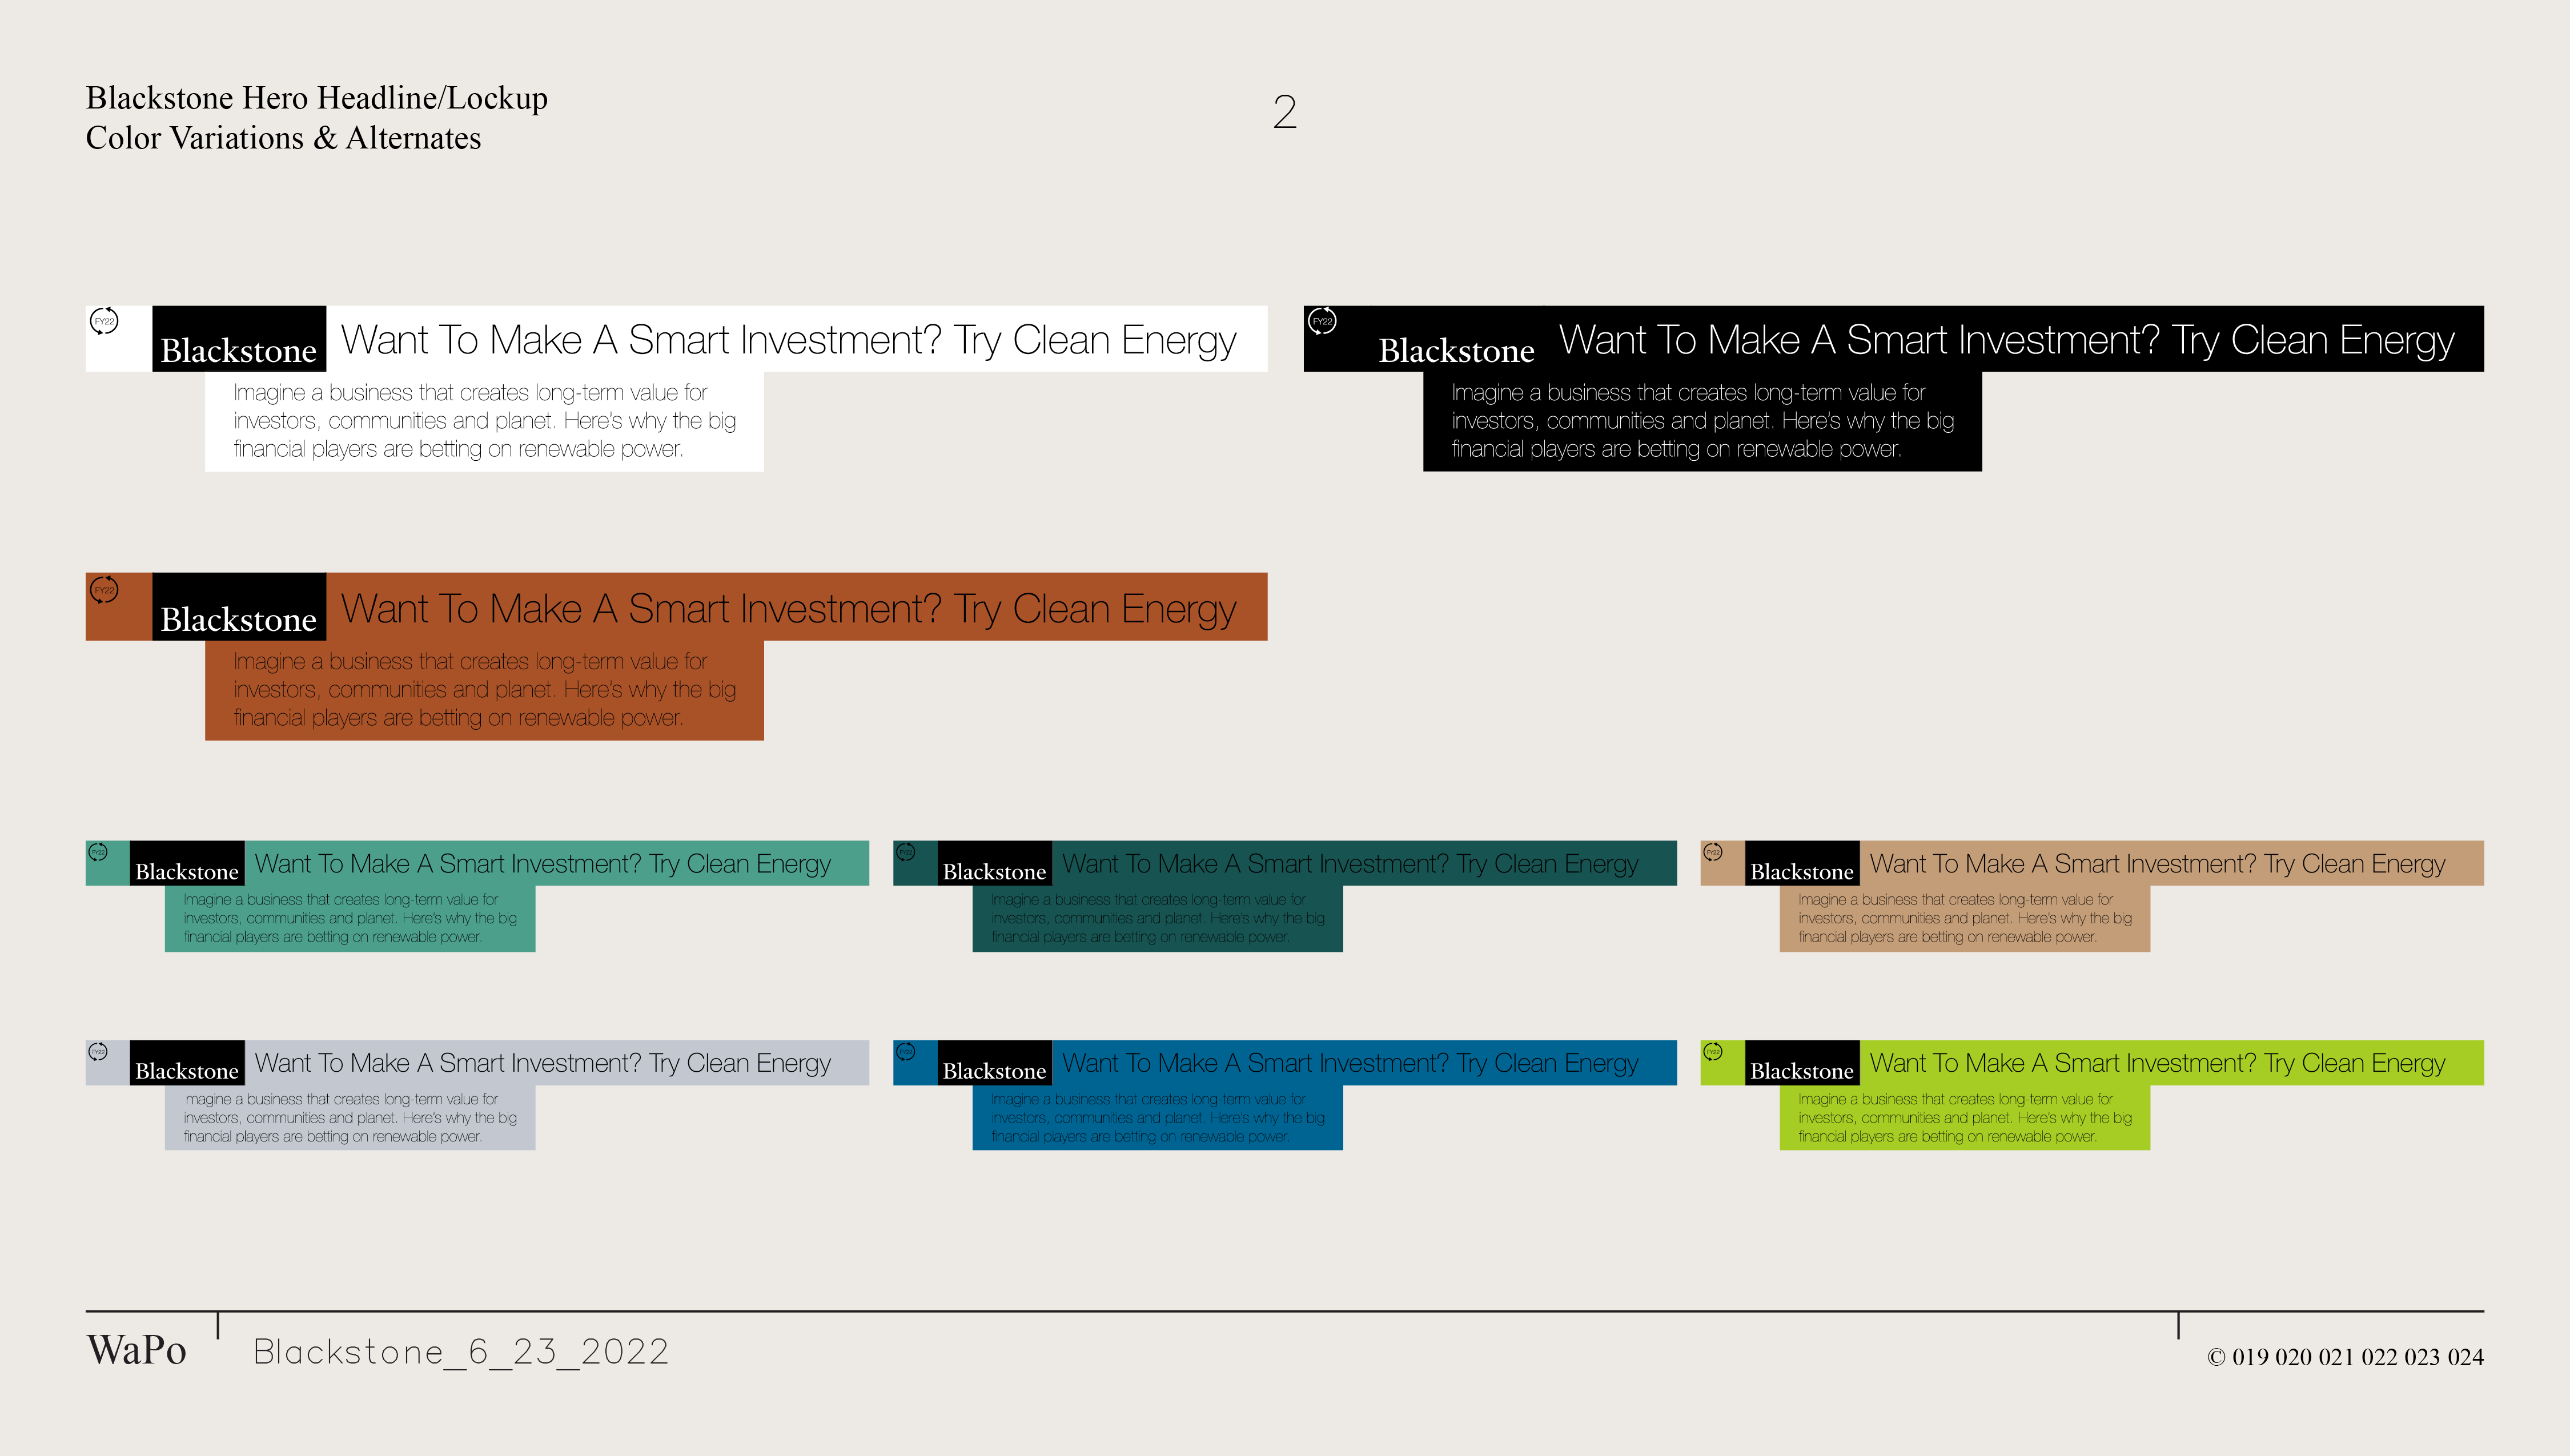Click the subhead paragraph in the lime green box
2570x1456 pixels.
tap(1965, 1118)
